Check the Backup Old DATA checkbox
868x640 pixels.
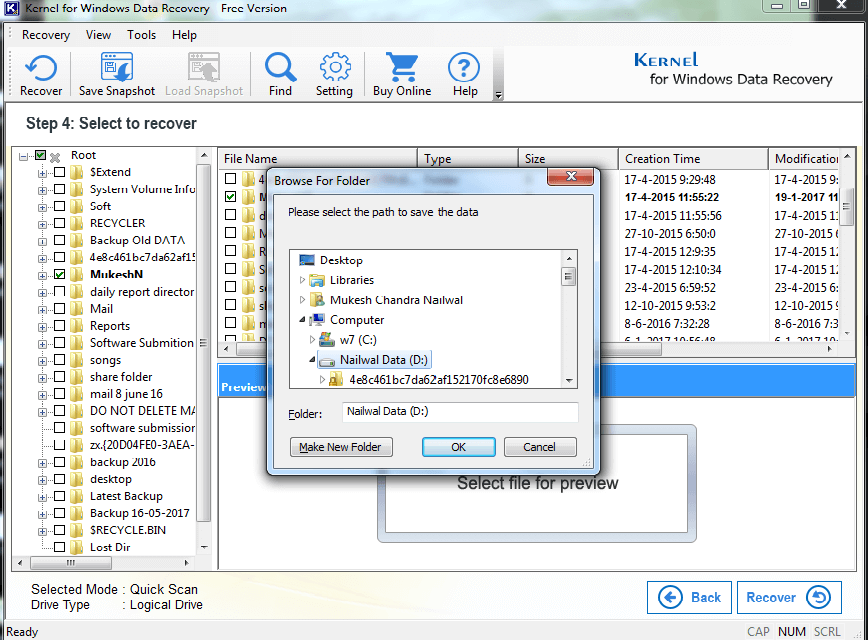point(60,240)
